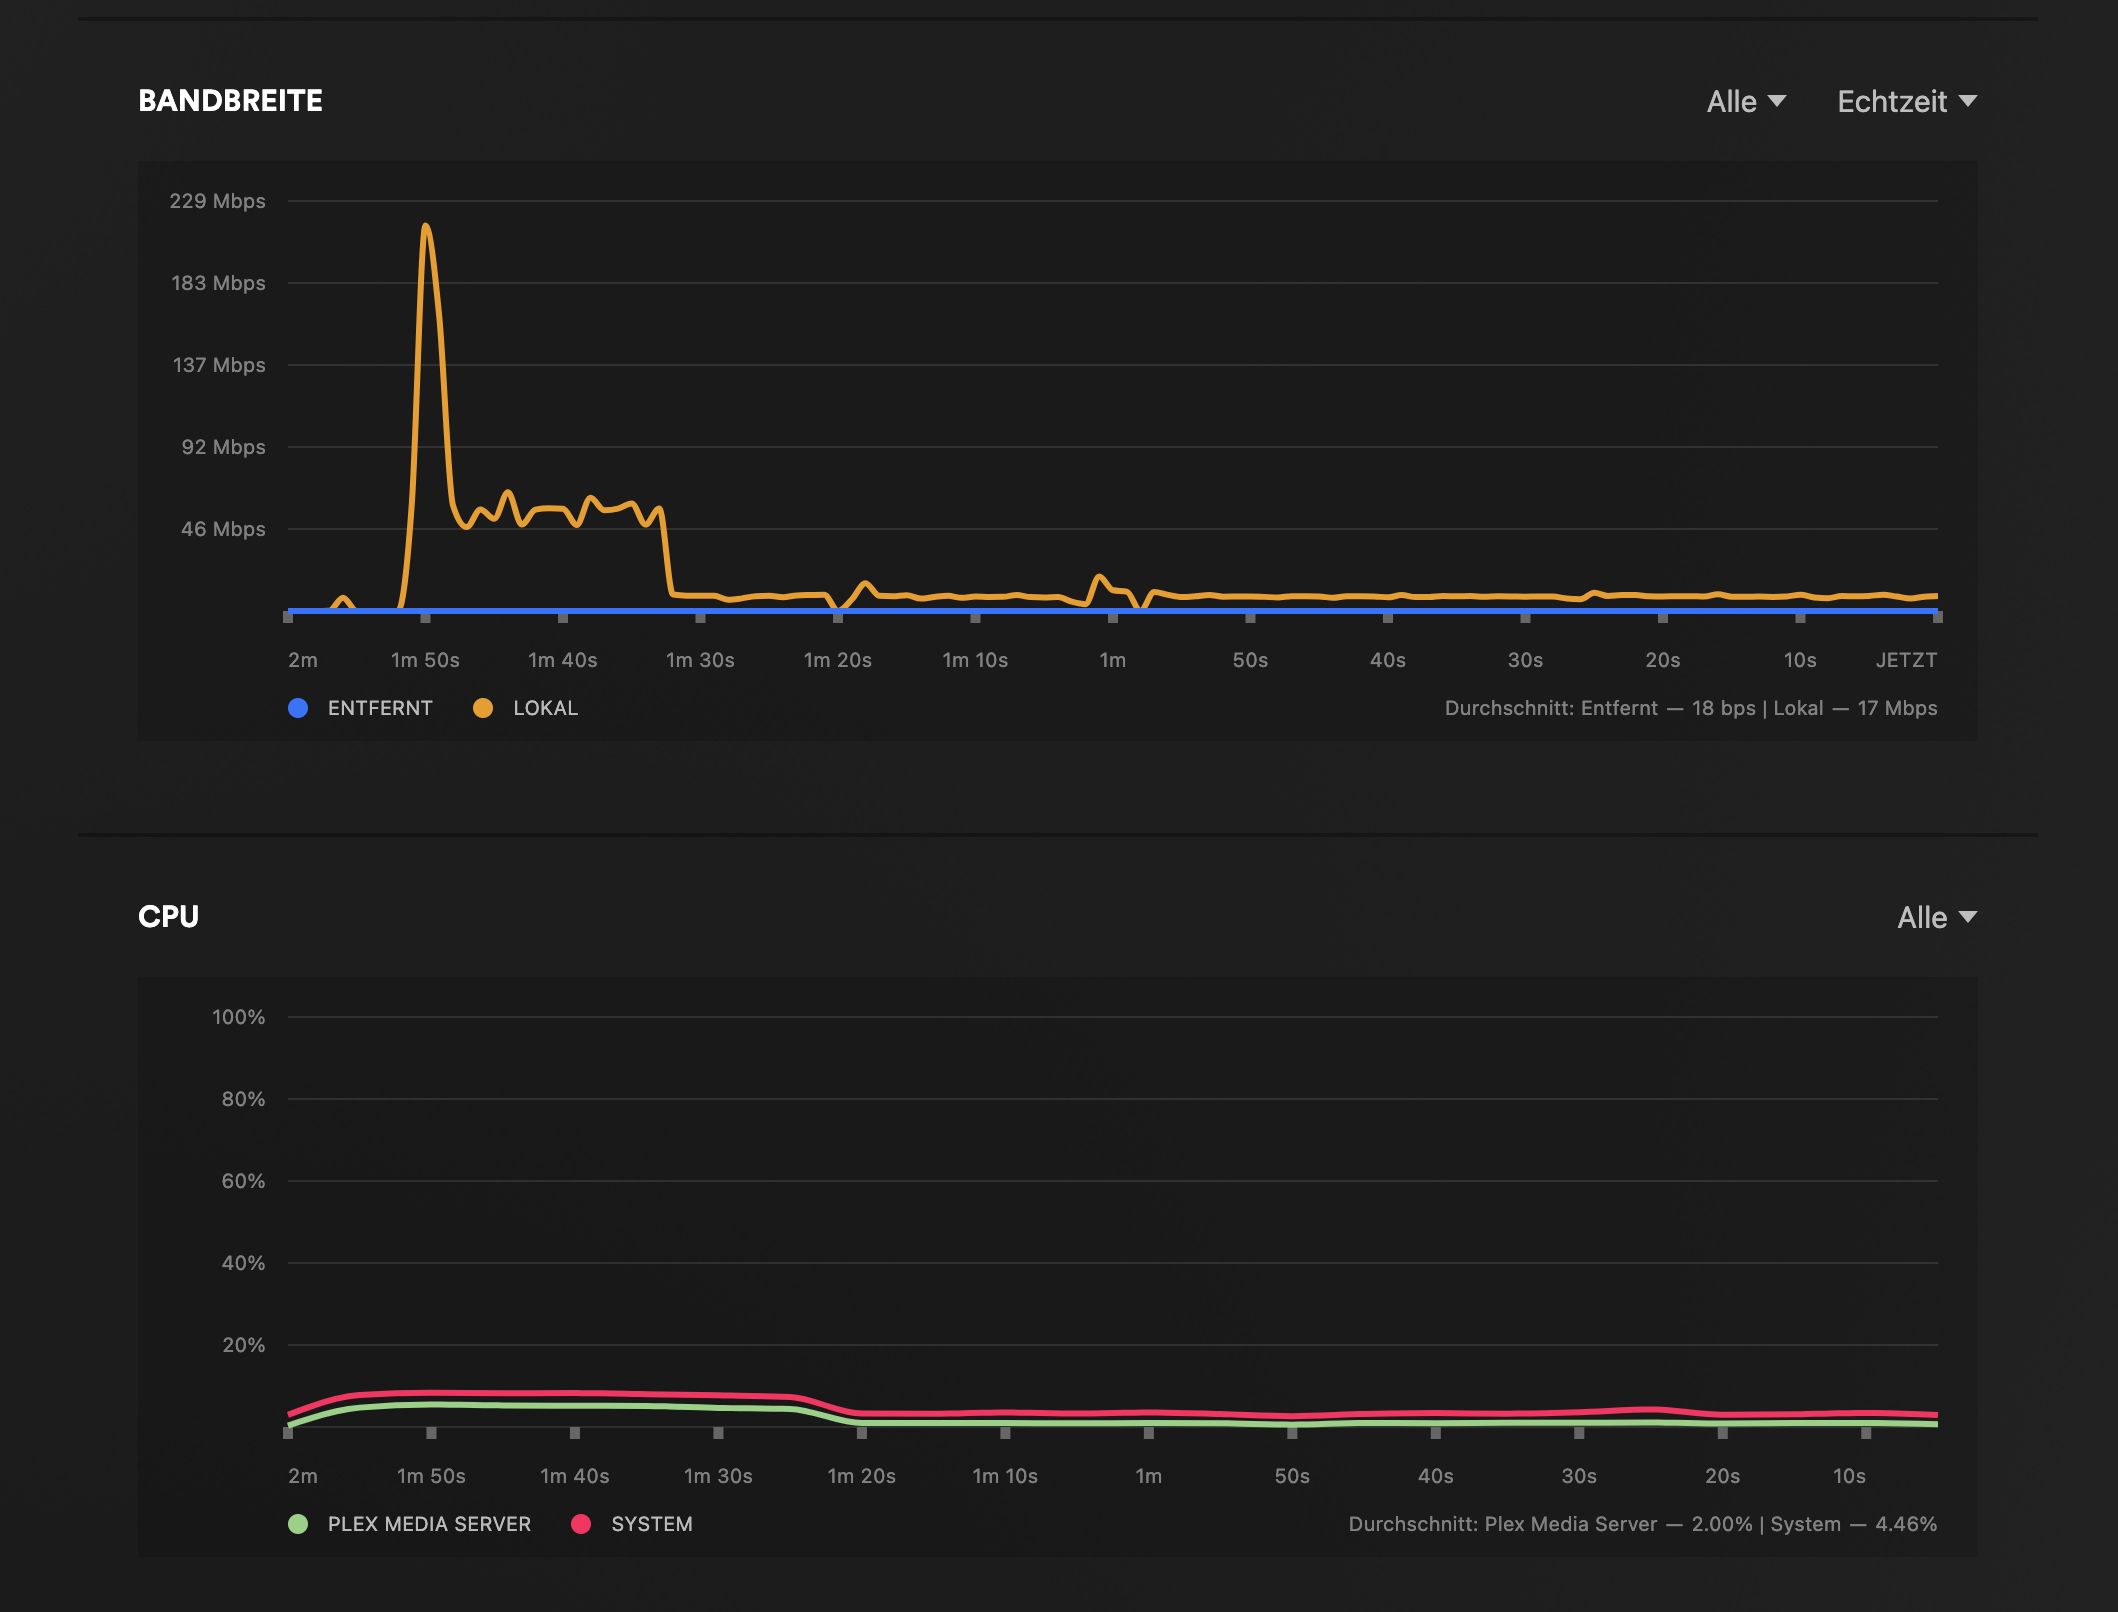Click the LOKAL legend label

[x=545, y=708]
